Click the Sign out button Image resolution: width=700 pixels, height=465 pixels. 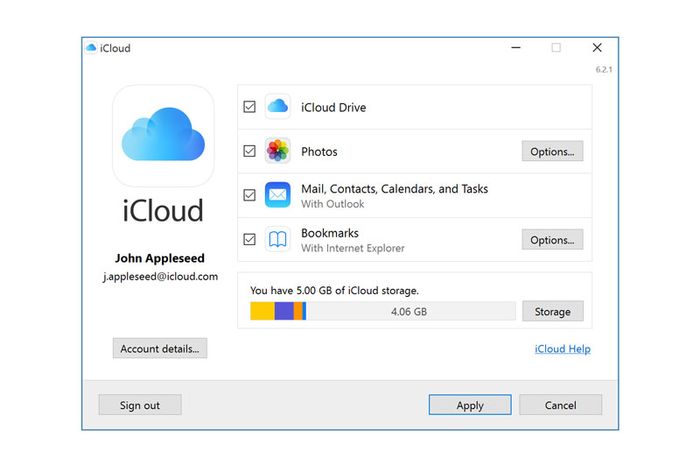point(140,405)
